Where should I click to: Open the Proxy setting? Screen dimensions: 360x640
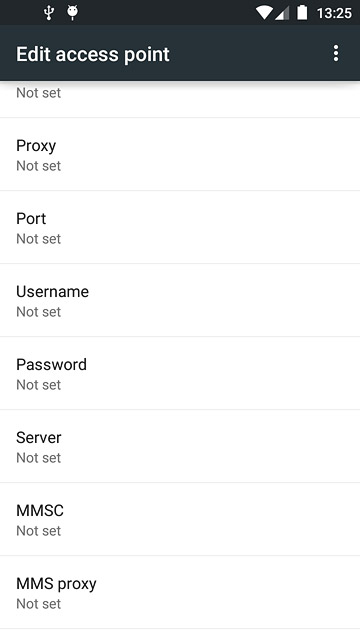point(180,154)
